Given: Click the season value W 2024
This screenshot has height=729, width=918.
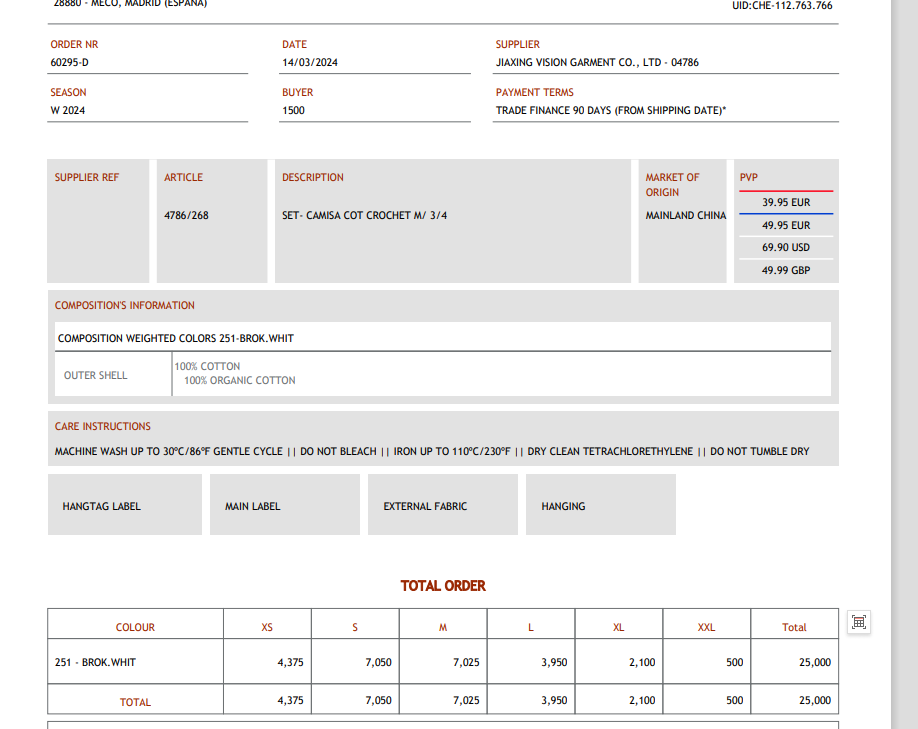Looking at the screenshot, I should click(x=68, y=110).
